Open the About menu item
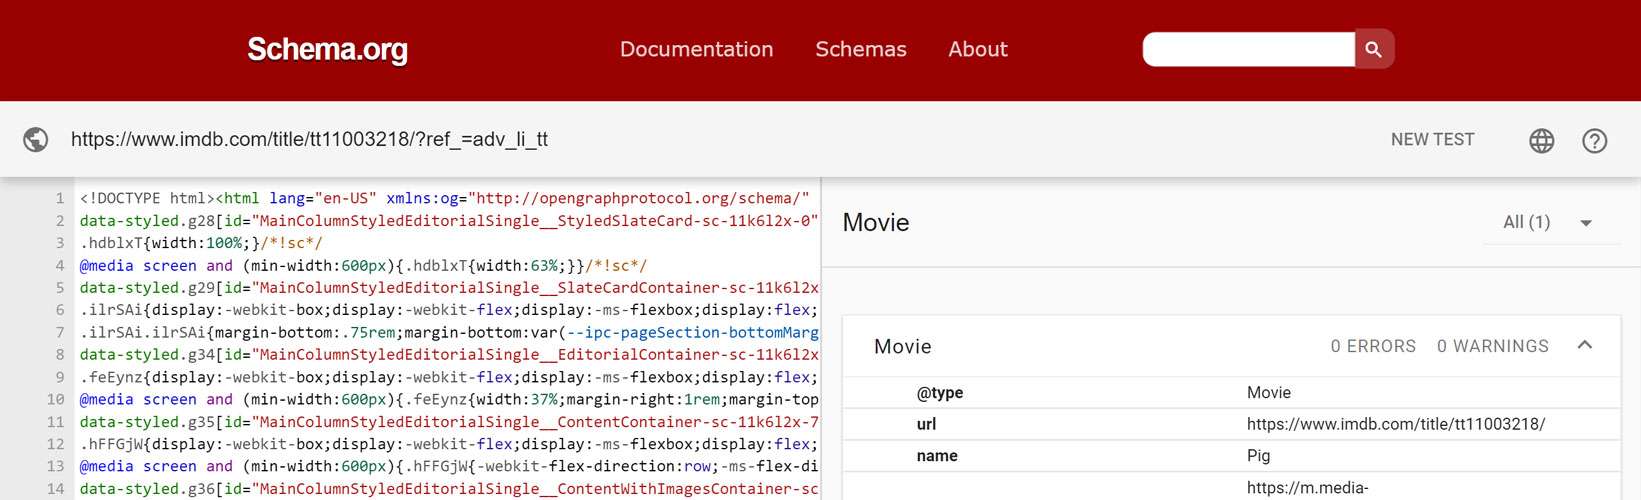Screen dimensions: 1641x500 tap(978, 49)
